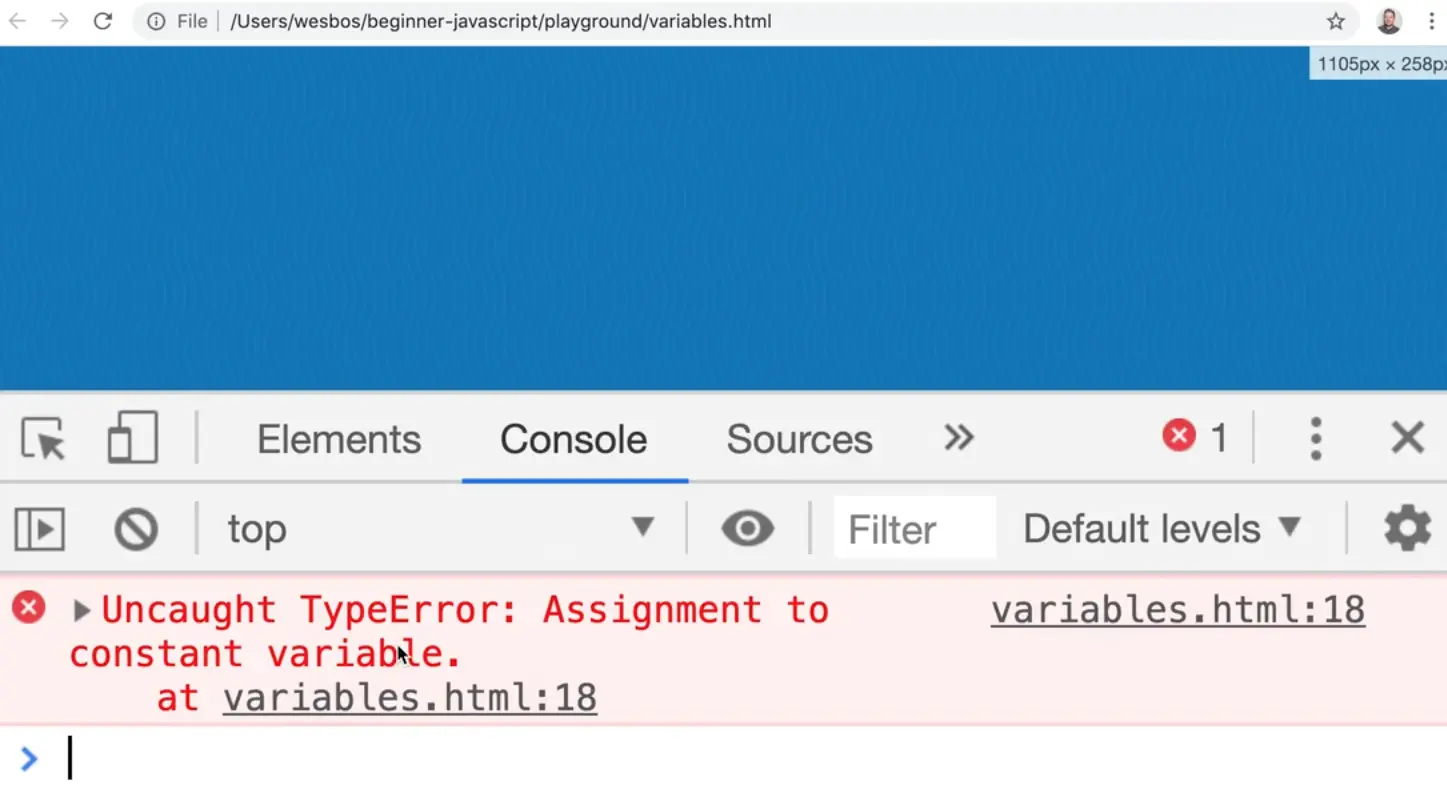The image size is (1447, 788).
Task: Clear the console with the ban icon
Action: point(136,529)
